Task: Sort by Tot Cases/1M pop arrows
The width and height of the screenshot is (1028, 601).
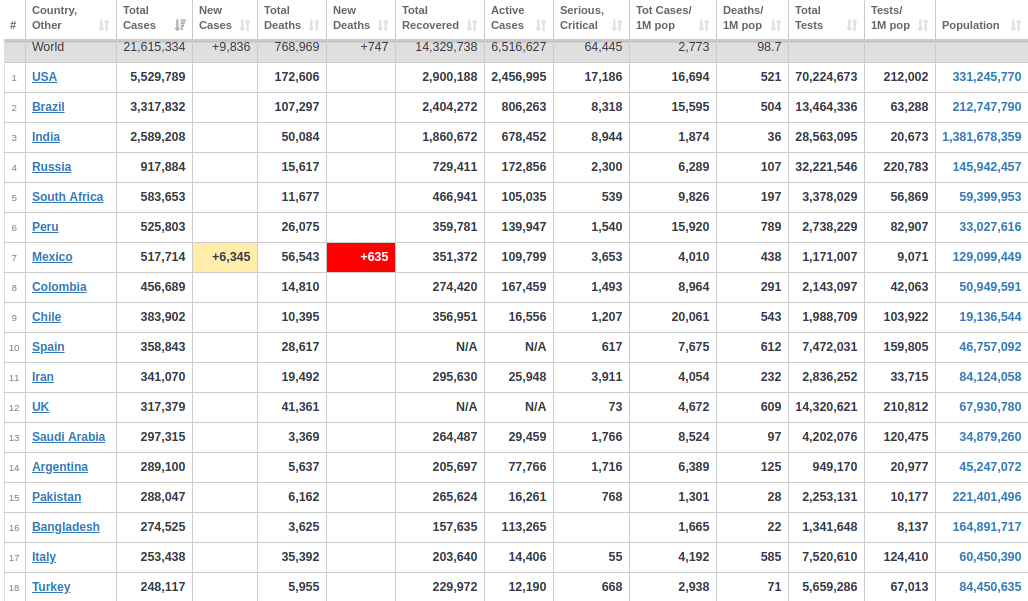Action: (x=704, y=26)
